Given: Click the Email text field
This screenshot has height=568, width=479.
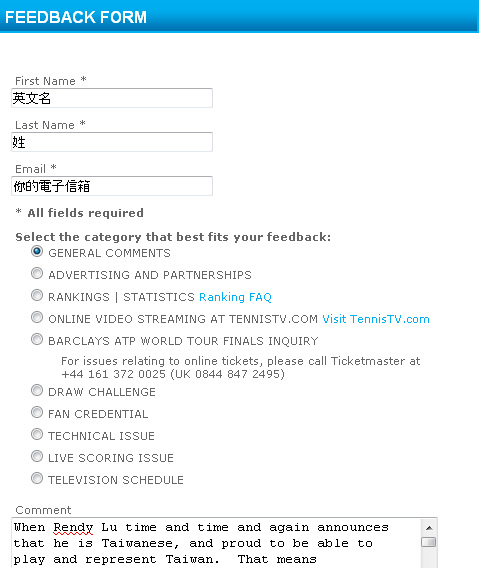Looking at the screenshot, I should click(112, 186).
